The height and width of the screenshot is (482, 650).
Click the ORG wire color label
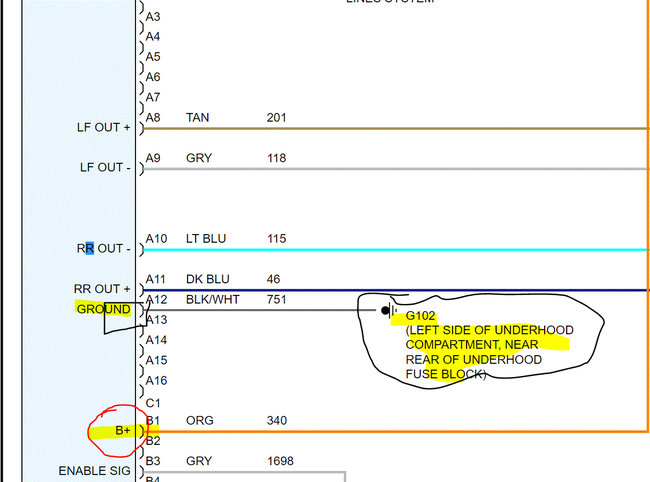click(199, 420)
